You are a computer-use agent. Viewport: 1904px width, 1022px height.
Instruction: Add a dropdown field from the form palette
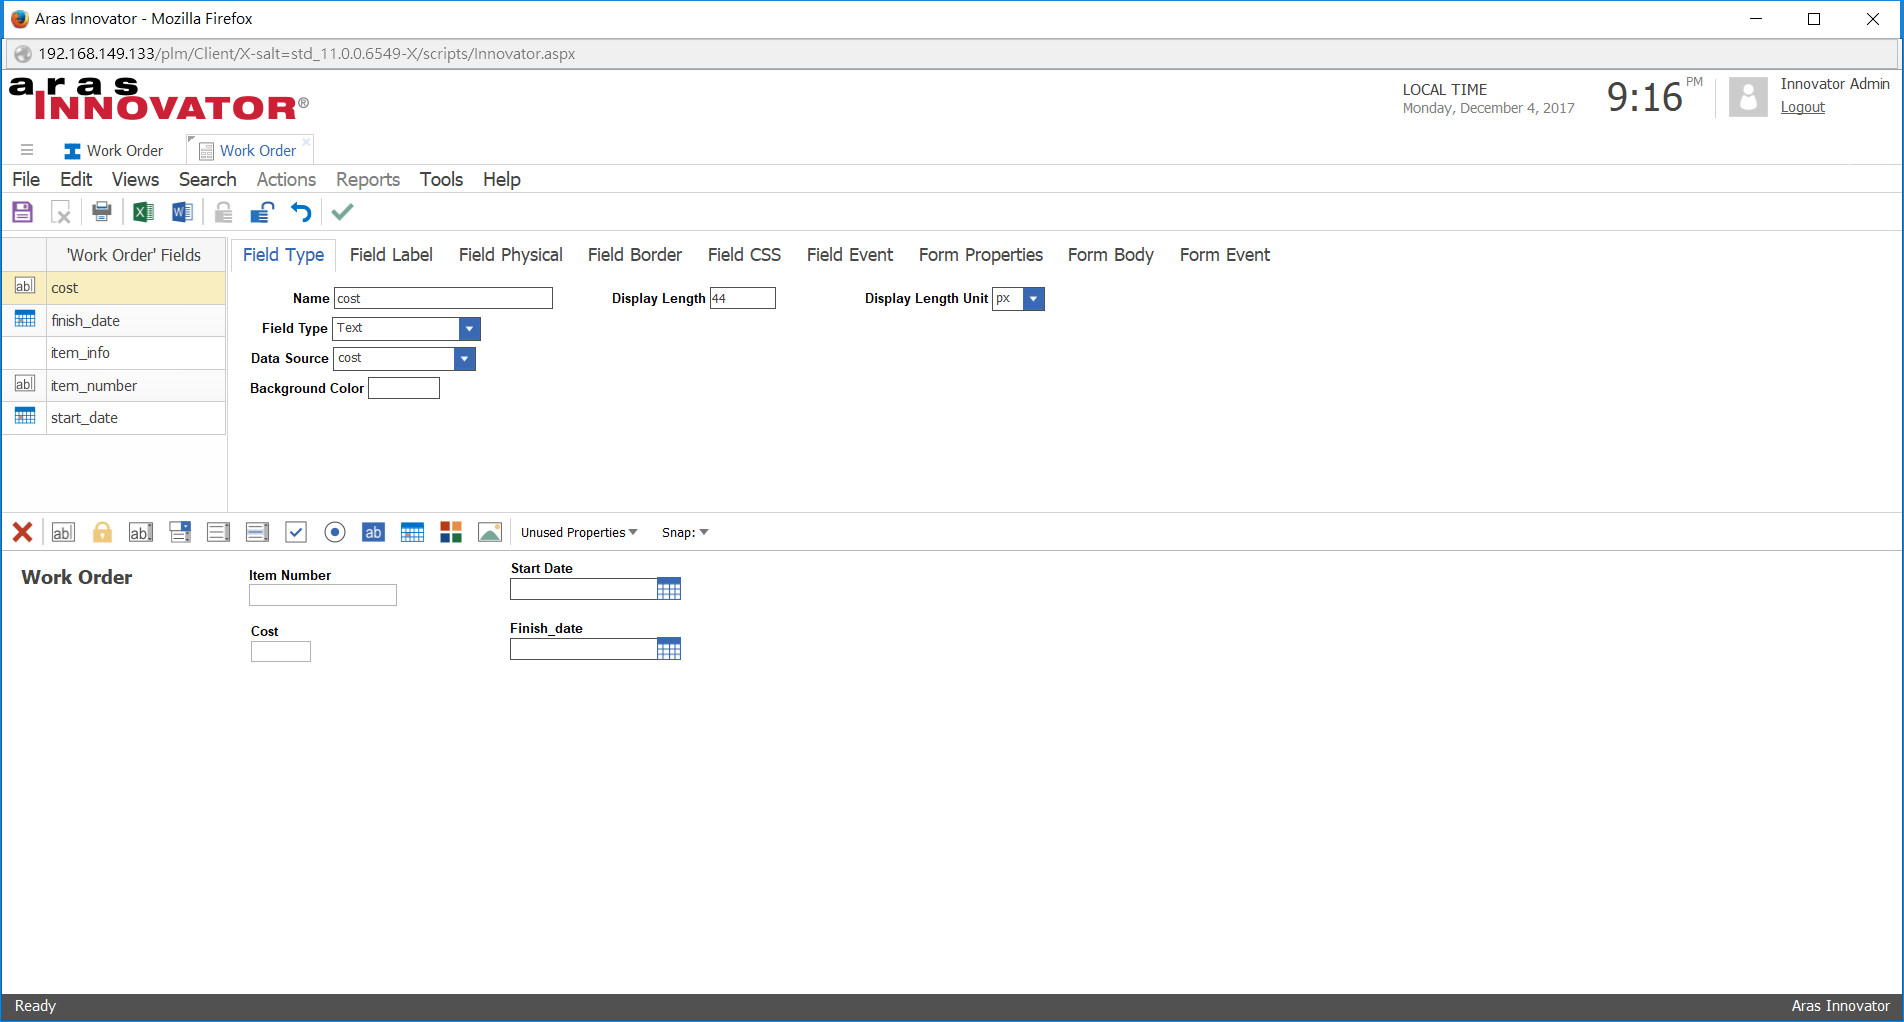(x=180, y=532)
